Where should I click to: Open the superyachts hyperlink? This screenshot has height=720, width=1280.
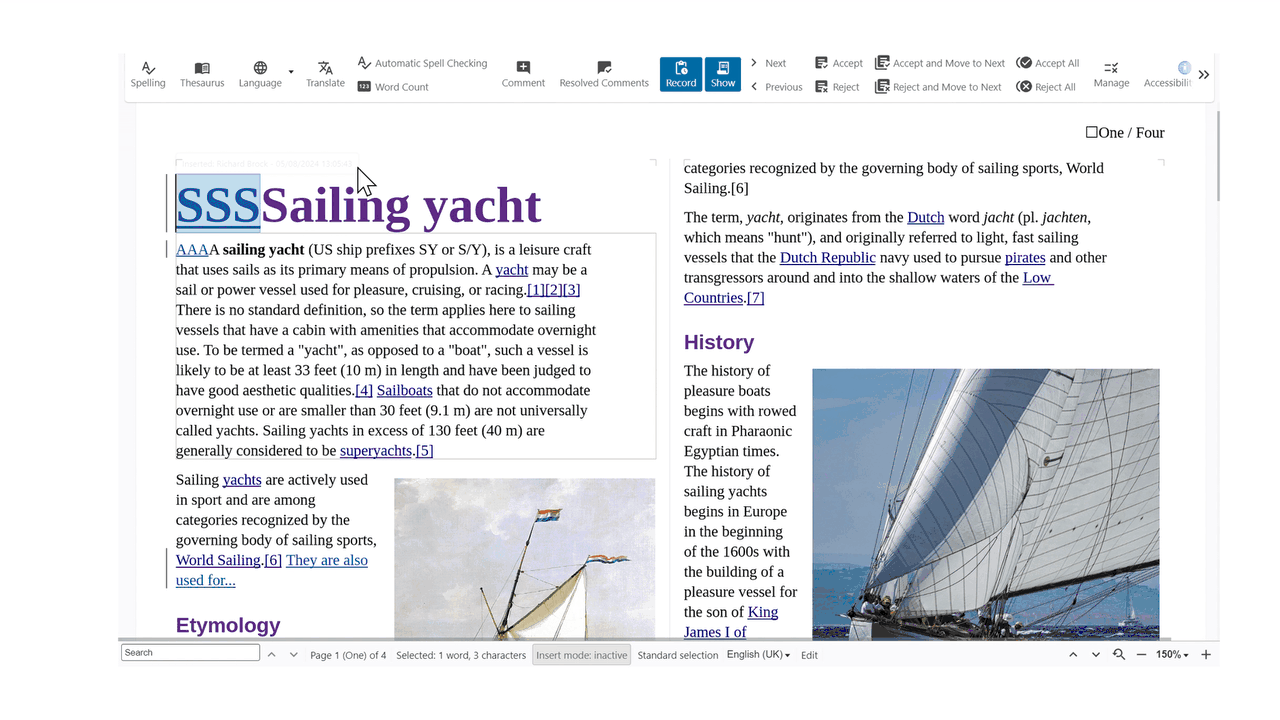(x=376, y=451)
